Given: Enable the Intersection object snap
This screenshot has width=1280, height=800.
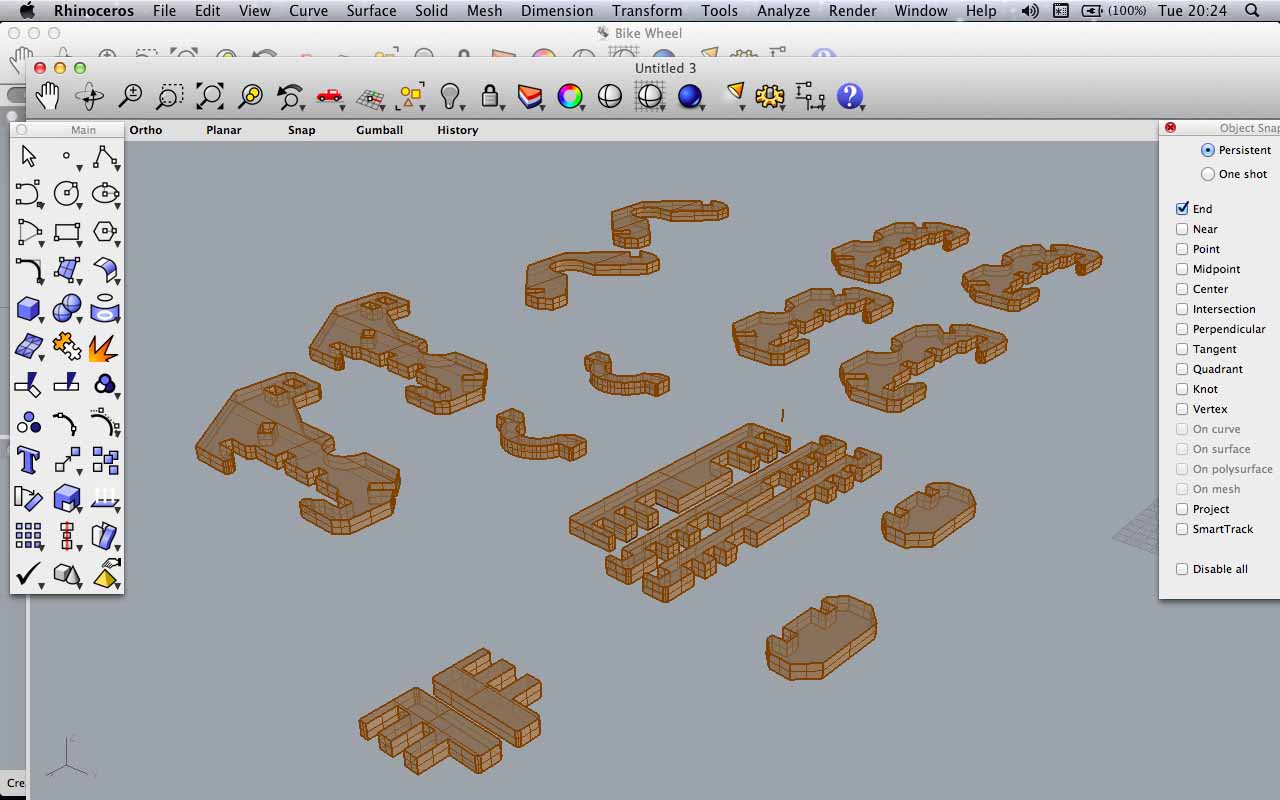Looking at the screenshot, I should coord(1182,309).
